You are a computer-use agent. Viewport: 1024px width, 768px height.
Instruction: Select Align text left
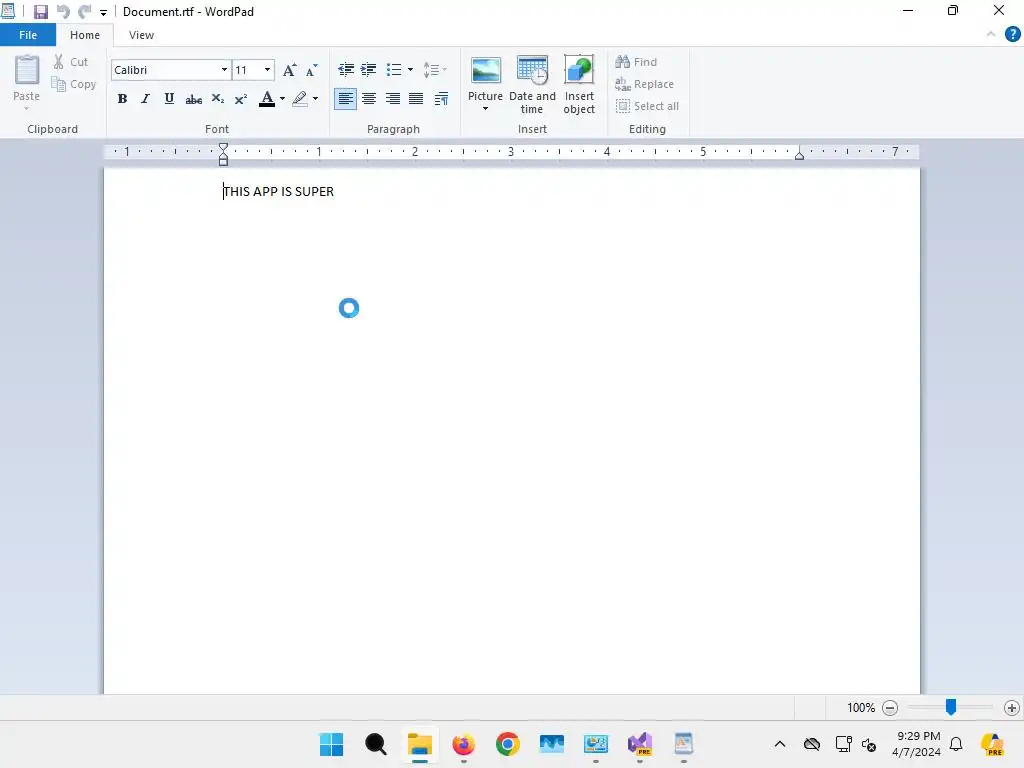pos(345,99)
